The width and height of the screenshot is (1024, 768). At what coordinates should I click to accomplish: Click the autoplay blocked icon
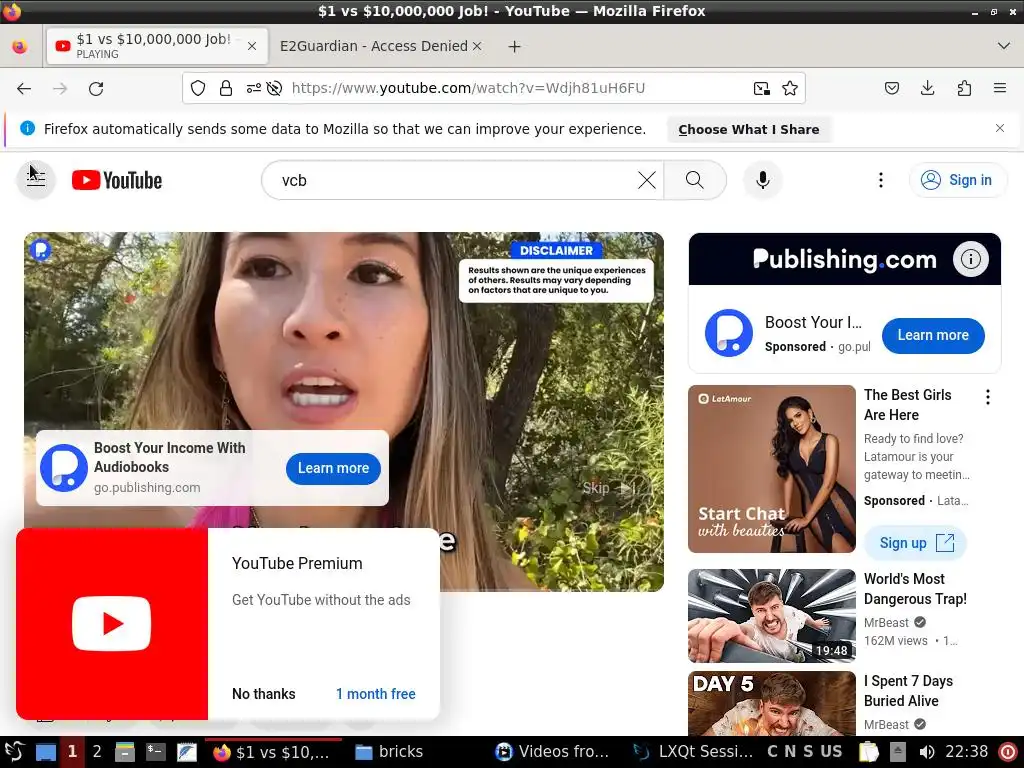point(274,88)
